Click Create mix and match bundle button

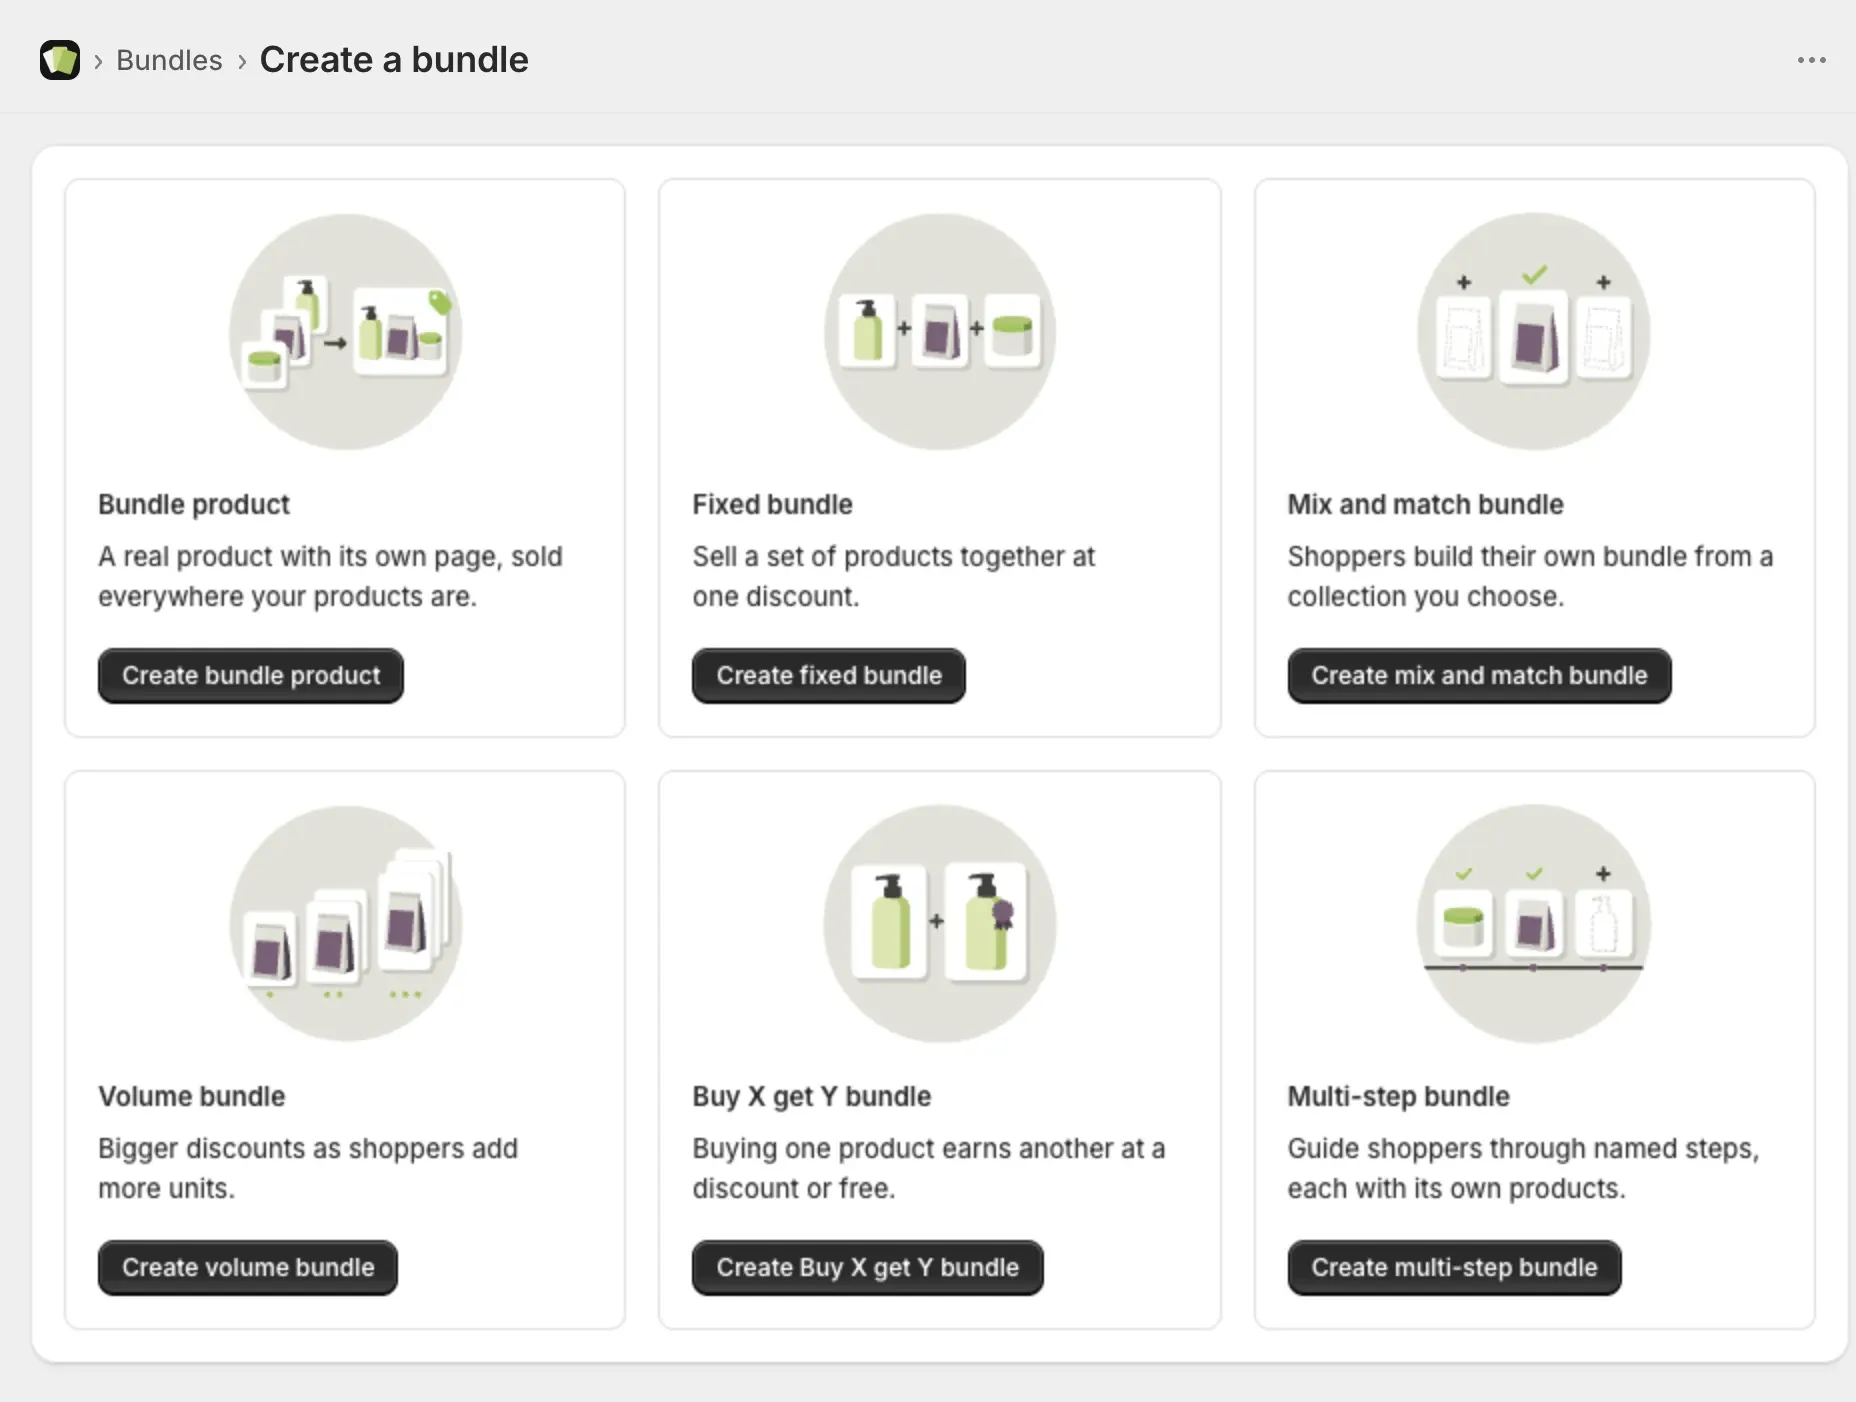point(1479,676)
